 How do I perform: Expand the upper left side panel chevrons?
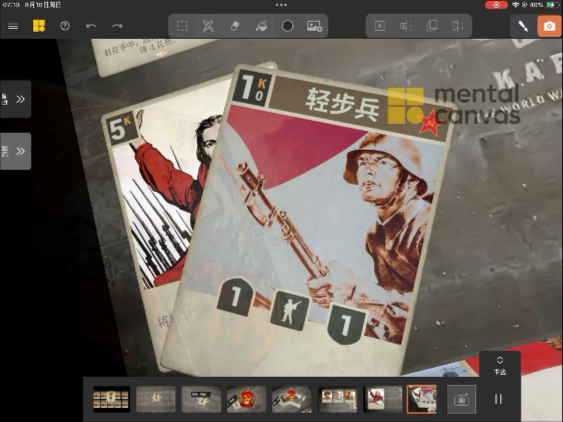(x=15, y=99)
